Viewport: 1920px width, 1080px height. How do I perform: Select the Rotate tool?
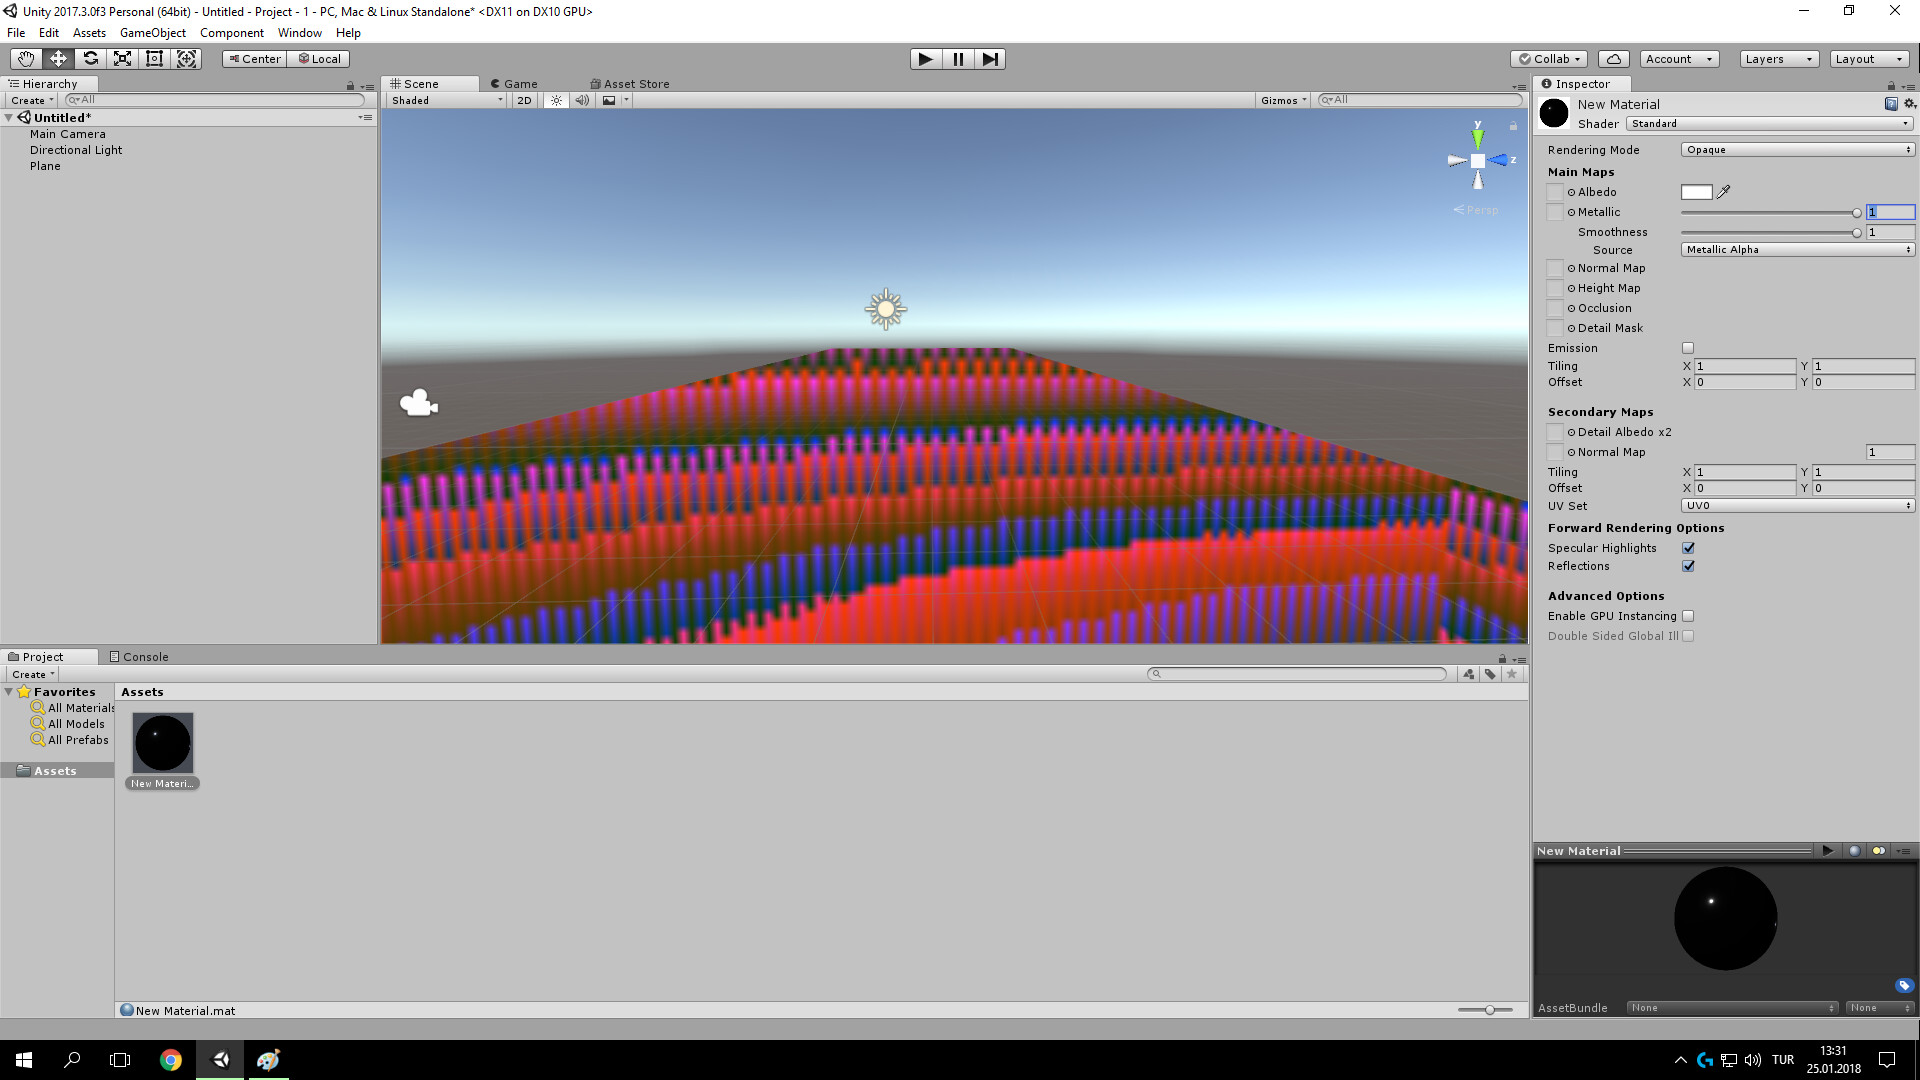click(90, 59)
